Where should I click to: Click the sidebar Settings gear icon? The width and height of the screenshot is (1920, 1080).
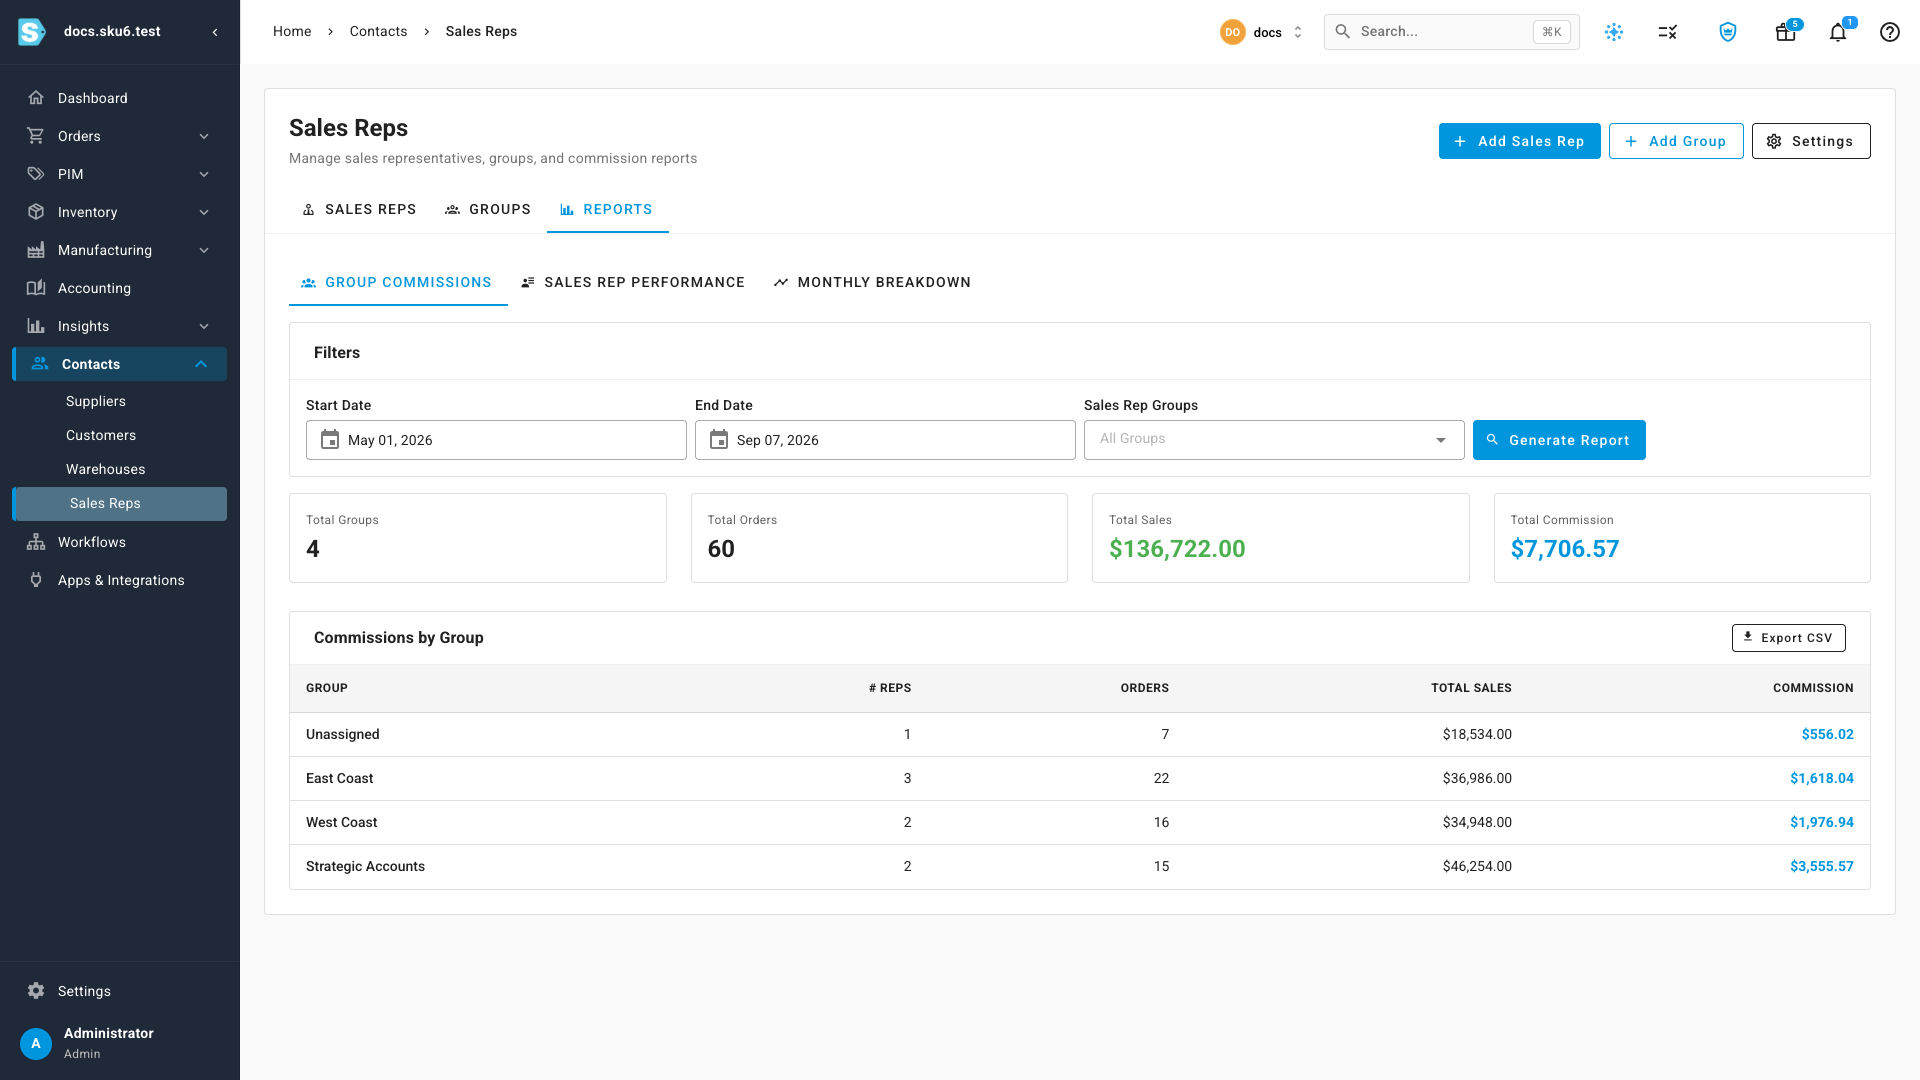36,991
